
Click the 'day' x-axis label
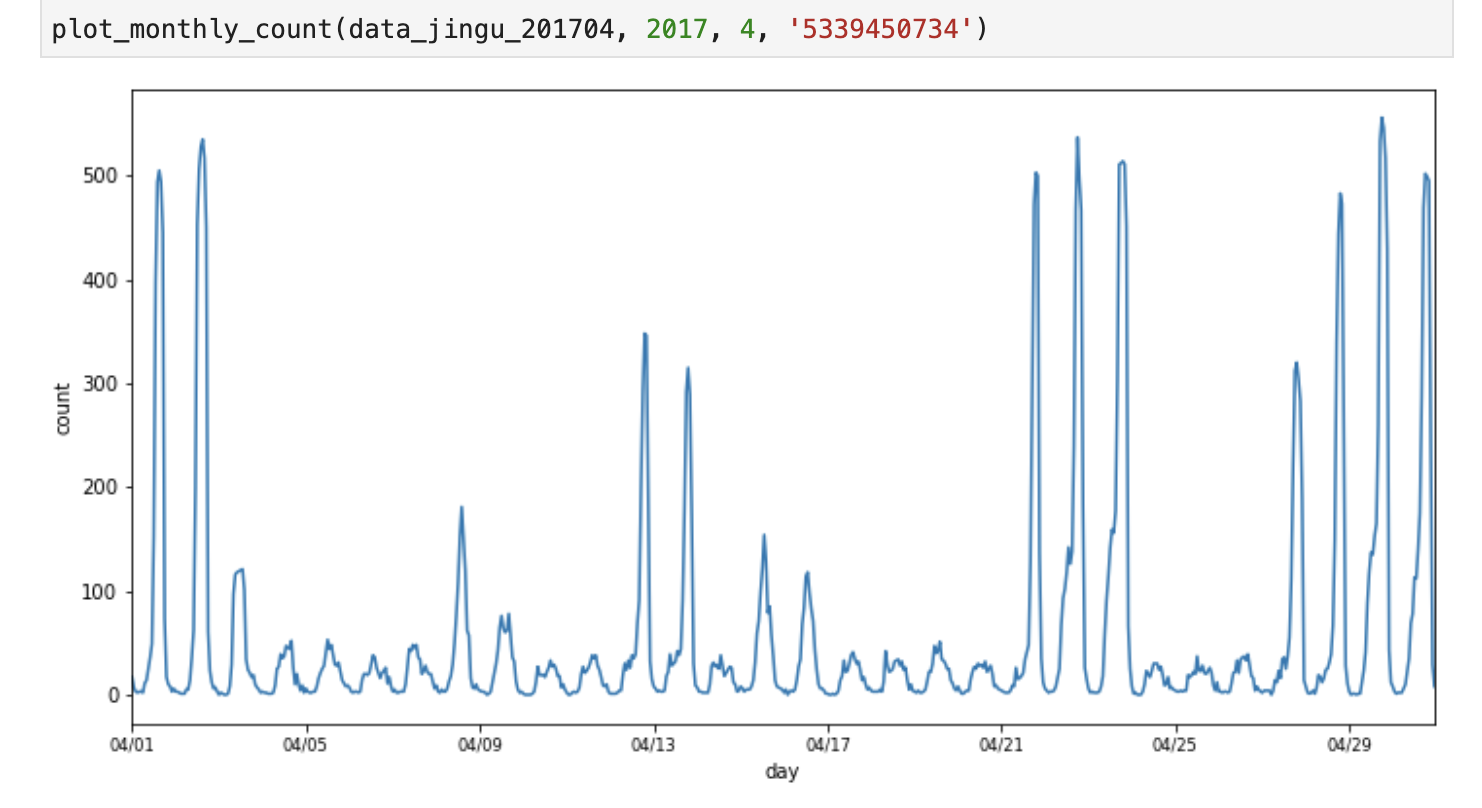pos(782,772)
